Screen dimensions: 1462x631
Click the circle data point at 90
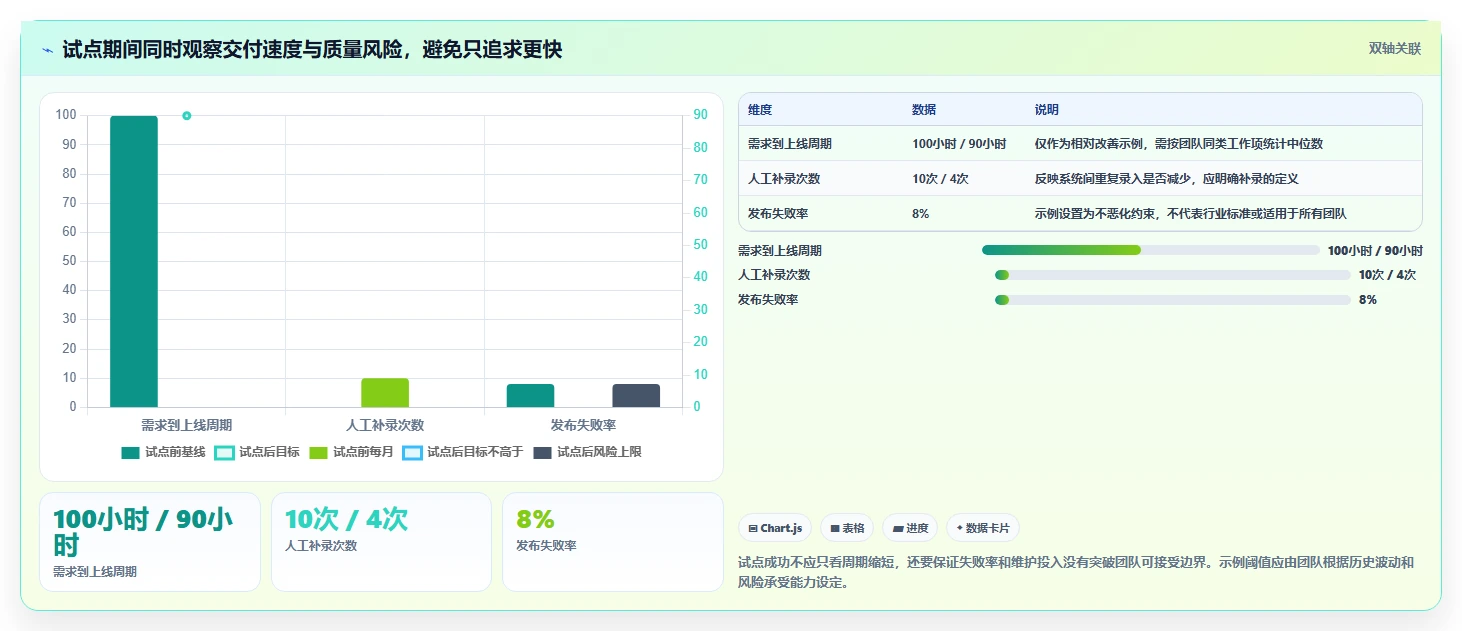(186, 116)
